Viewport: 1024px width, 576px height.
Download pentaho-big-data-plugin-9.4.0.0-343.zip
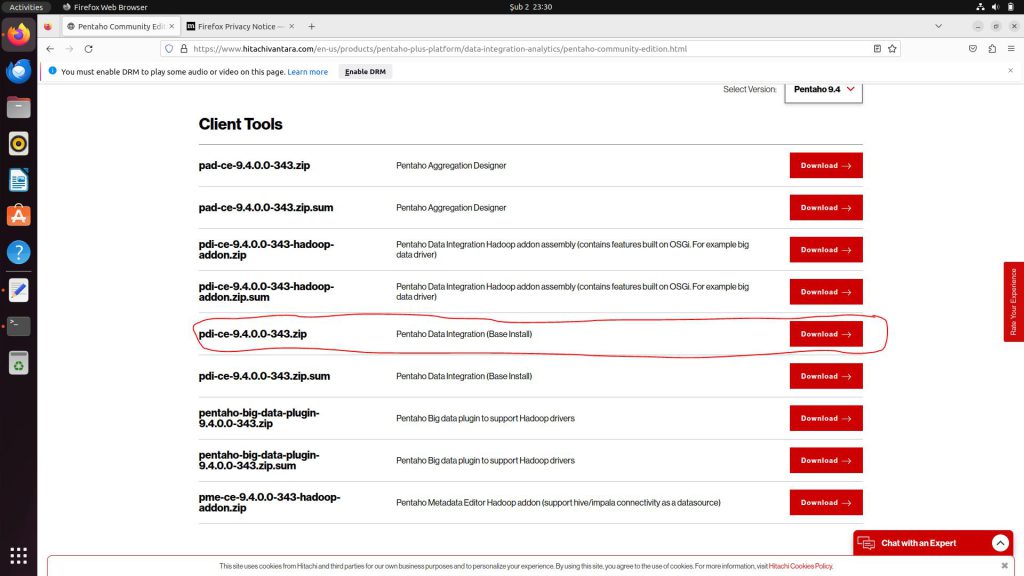tap(825, 418)
